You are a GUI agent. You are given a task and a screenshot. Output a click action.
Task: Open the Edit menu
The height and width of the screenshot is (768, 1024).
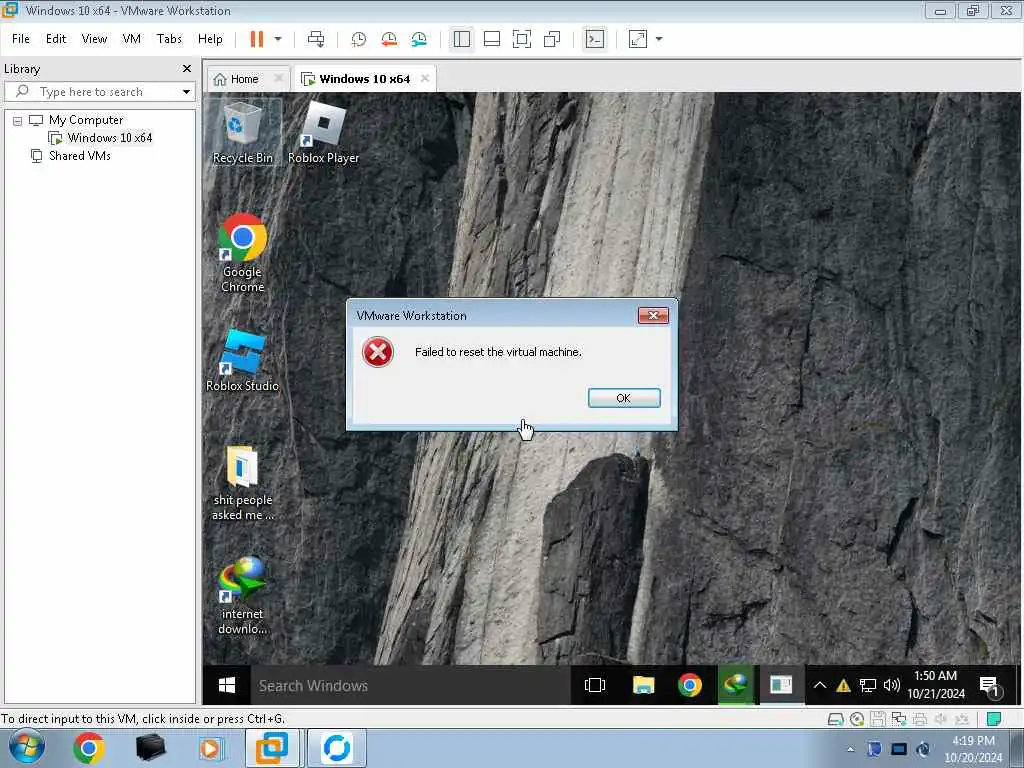click(56, 39)
